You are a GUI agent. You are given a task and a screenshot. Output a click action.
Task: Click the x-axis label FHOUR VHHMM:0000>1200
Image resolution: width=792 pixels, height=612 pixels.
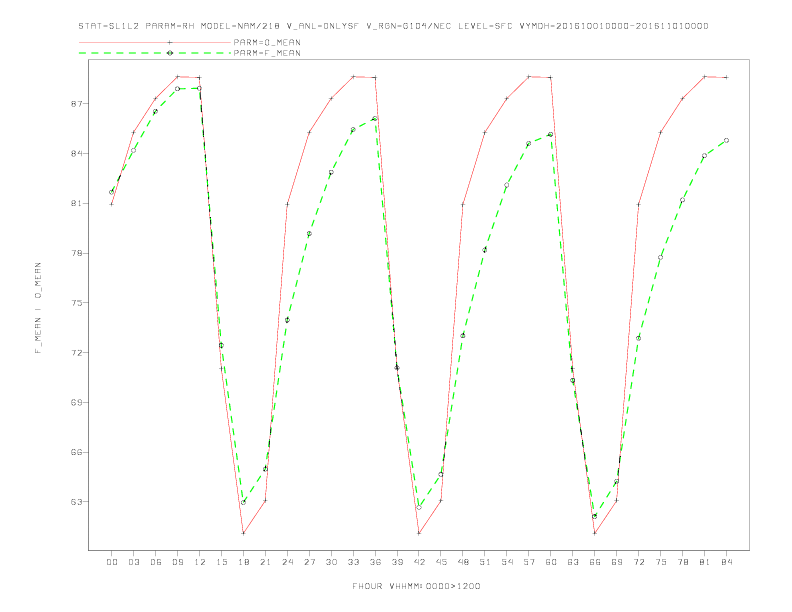click(x=416, y=586)
